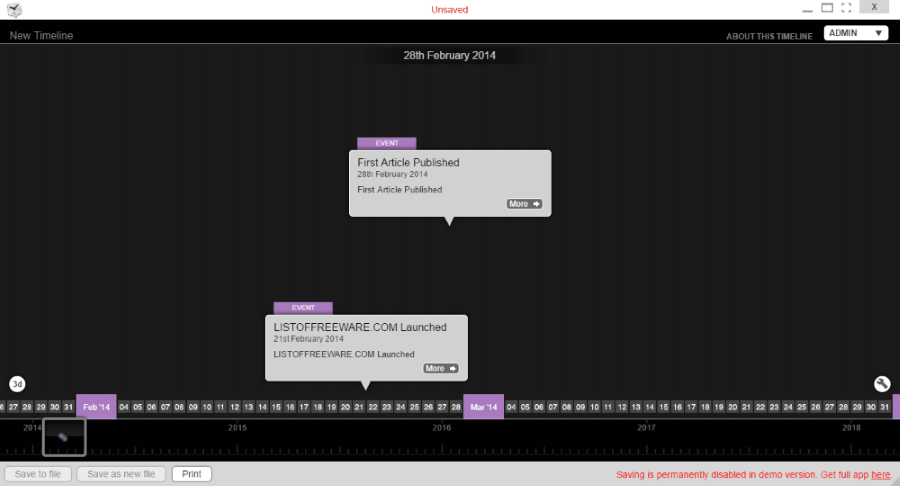Image resolution: width=900 pixels, height=486 pixels.
Task: Click the 3d zoom level circle
Action: tap(17, 384)
